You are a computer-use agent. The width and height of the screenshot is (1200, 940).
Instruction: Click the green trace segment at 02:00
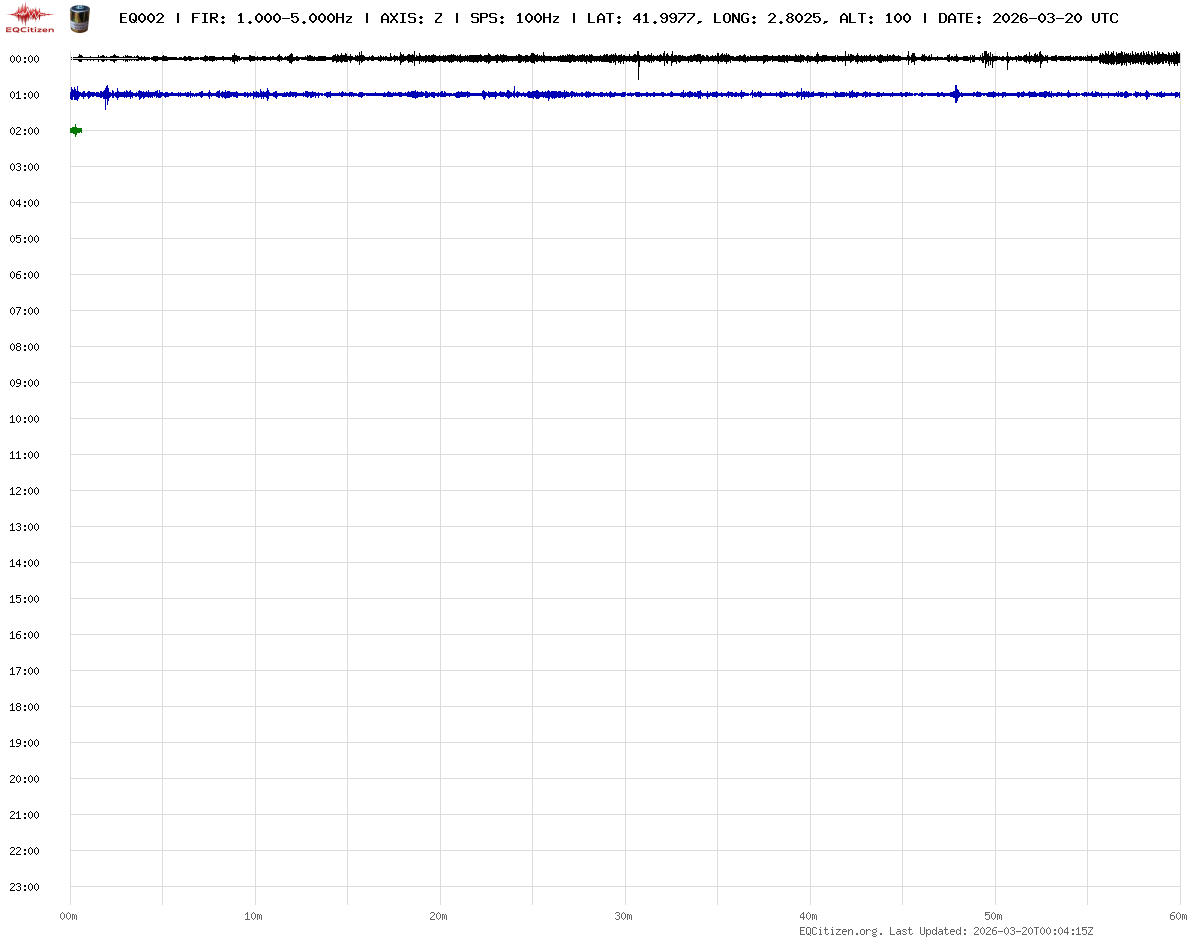(75, 130)
